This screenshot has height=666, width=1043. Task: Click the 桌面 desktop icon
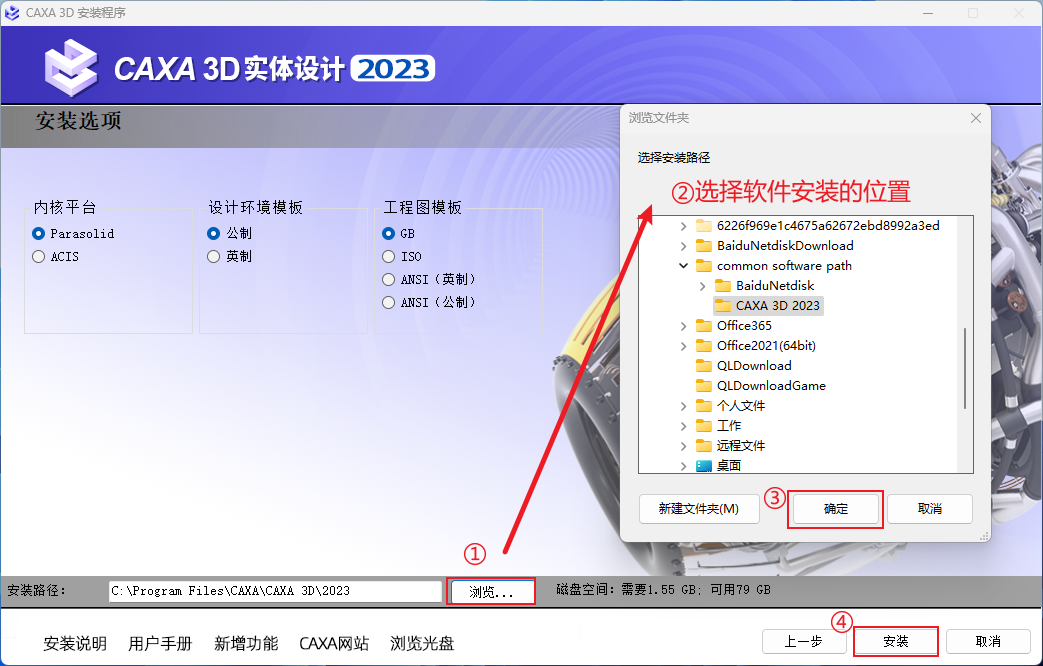(x=704, y=465)
